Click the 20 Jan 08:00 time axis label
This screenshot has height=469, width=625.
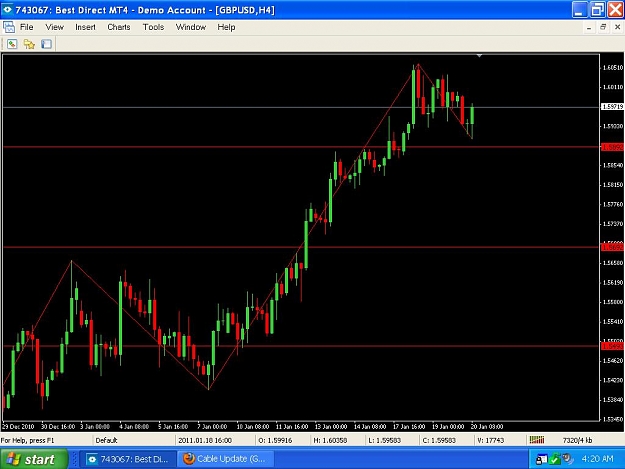click(487, 426)
